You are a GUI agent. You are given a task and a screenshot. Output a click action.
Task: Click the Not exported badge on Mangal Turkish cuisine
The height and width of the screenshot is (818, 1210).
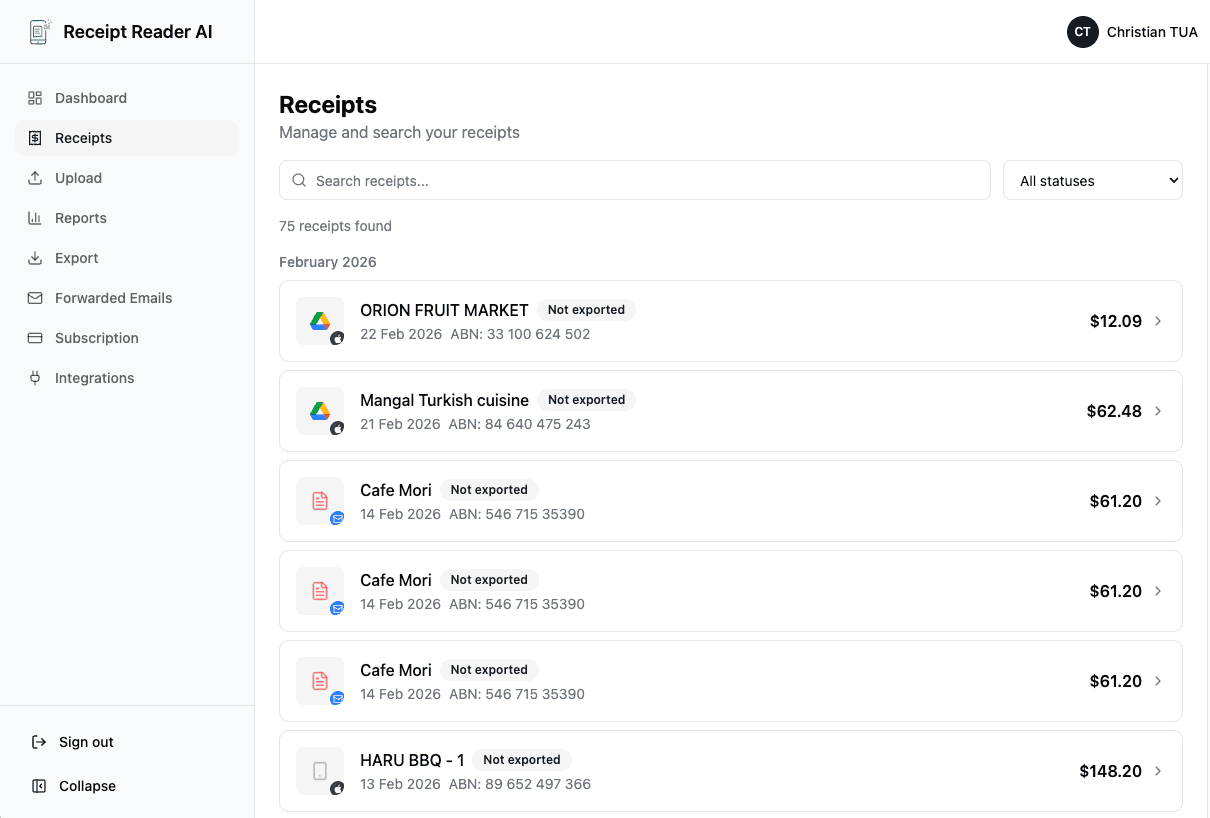(587, 399)
